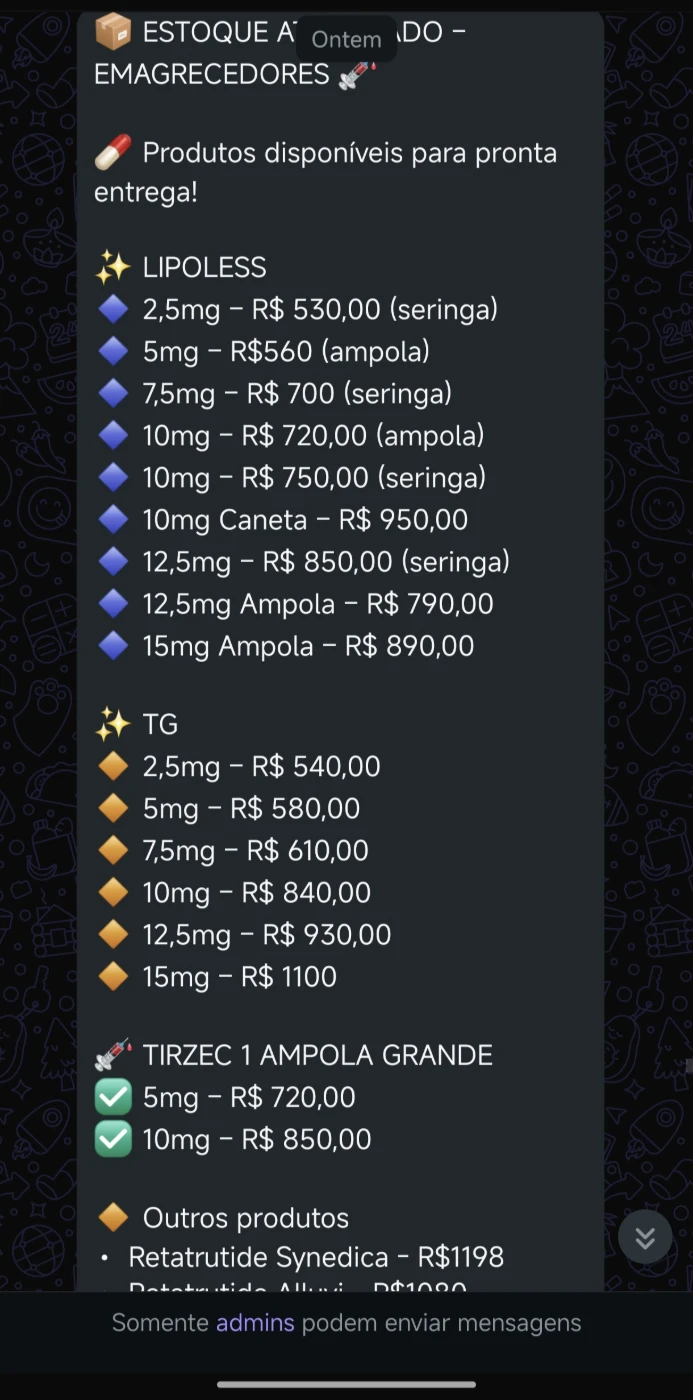
Task: Tap the Ontem date chip
Action: coord(346,39)
